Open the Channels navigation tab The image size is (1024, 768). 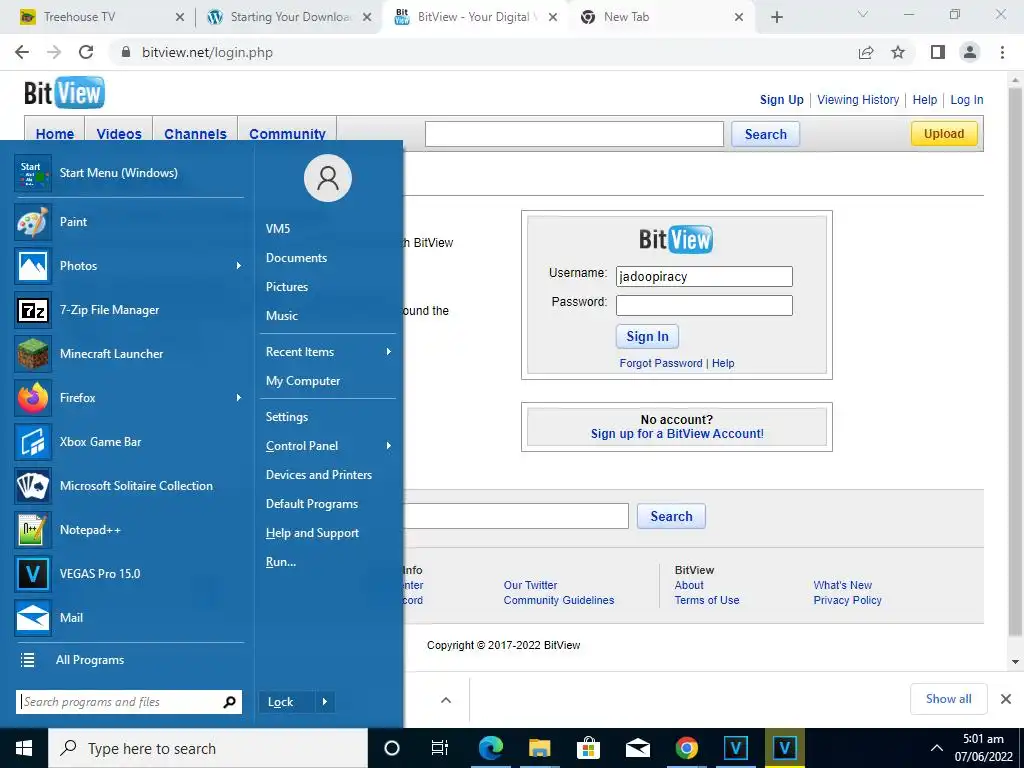click(x=195, y=134)
